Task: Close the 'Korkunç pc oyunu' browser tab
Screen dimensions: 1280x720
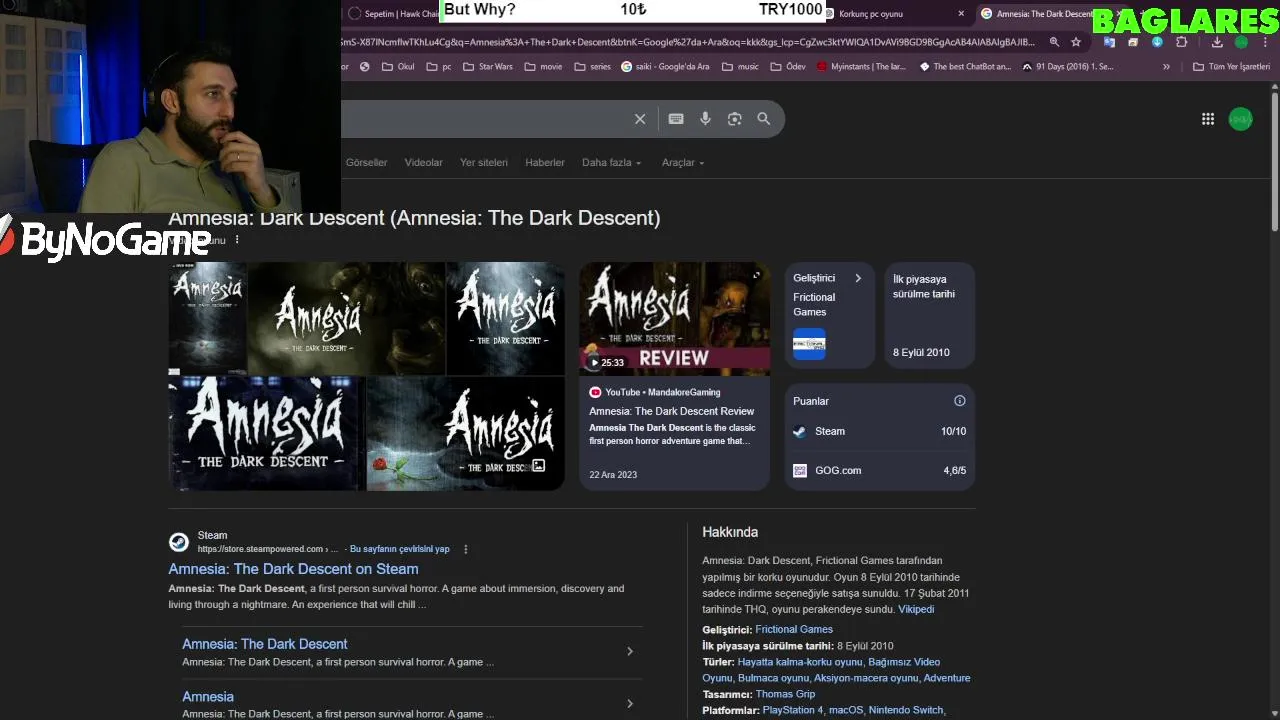Action: (x=961, y=14)
